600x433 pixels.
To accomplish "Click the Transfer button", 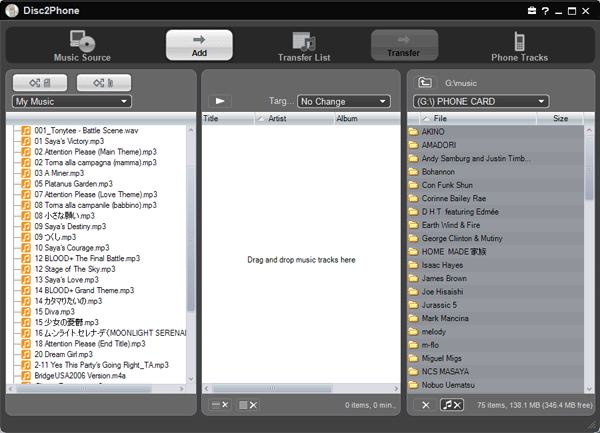I will [x=404, y=46].
